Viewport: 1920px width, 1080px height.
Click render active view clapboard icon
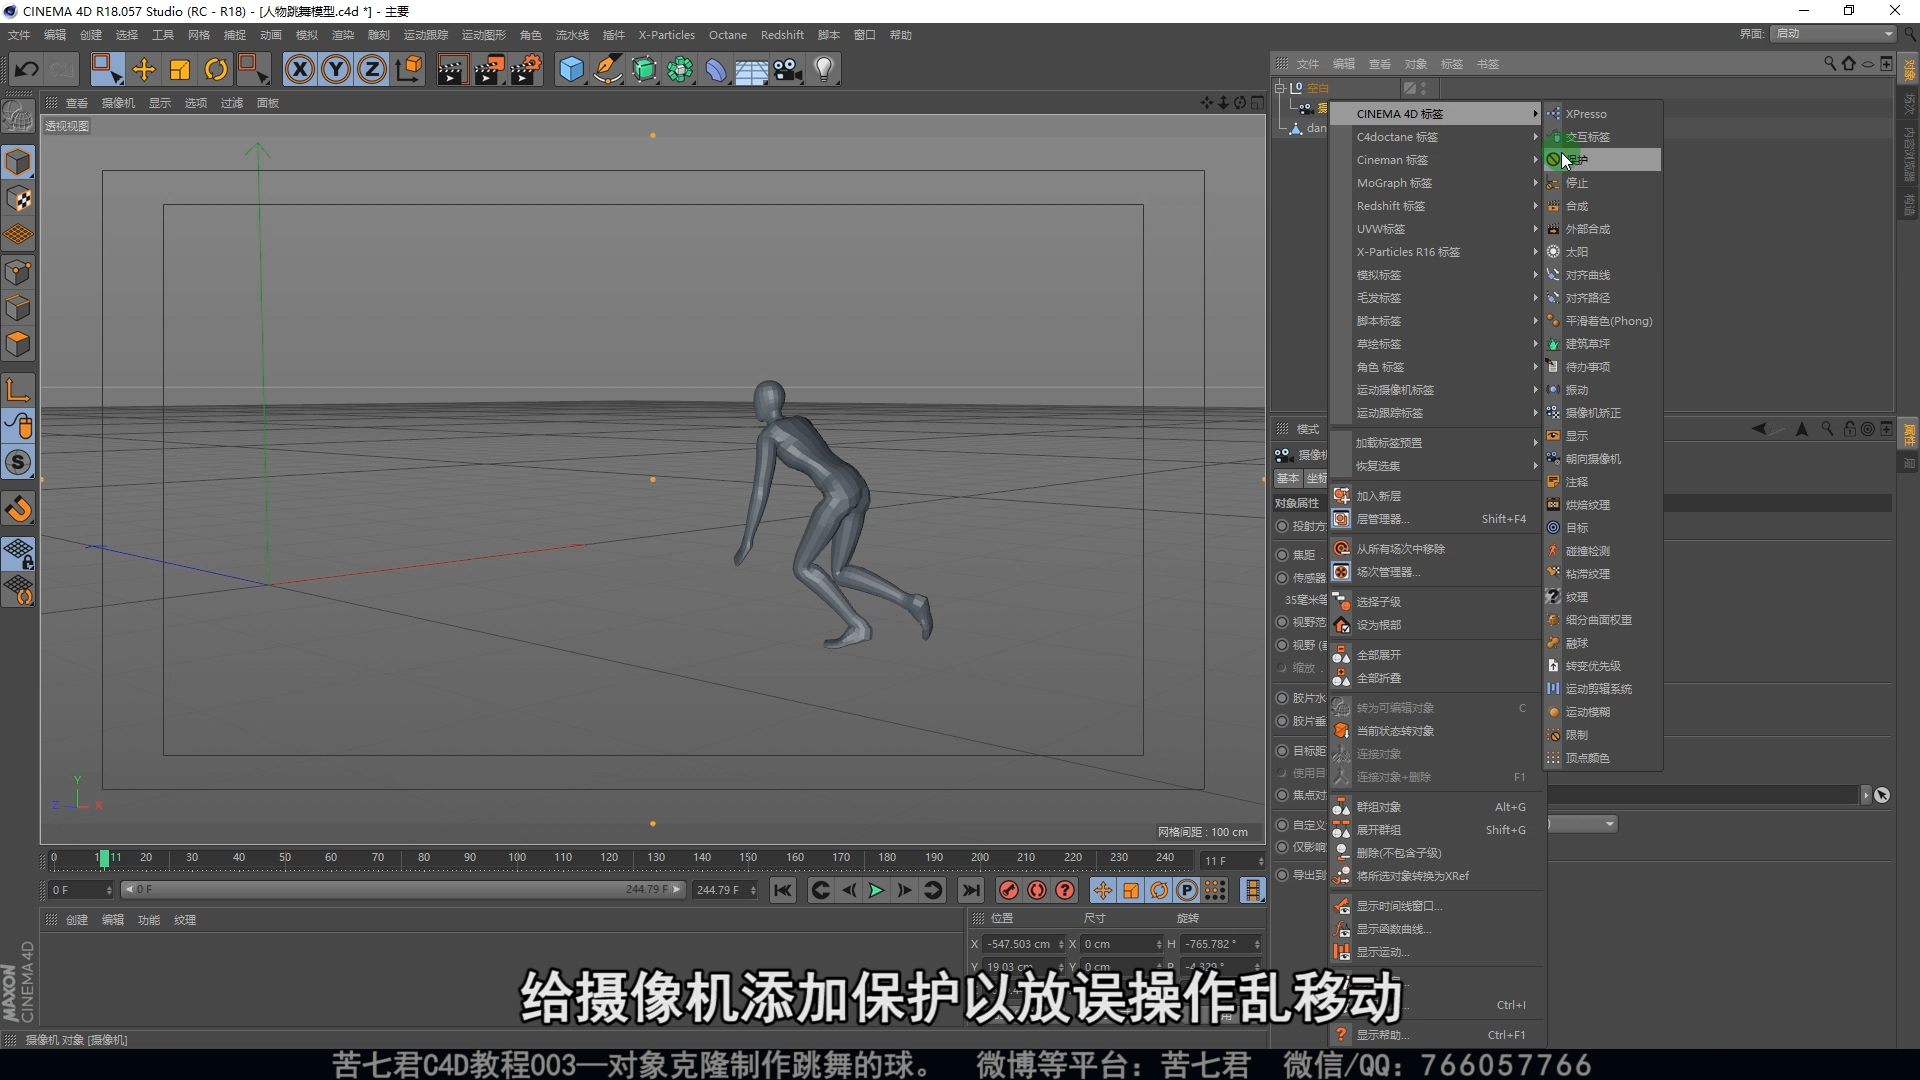click(452, 70)
